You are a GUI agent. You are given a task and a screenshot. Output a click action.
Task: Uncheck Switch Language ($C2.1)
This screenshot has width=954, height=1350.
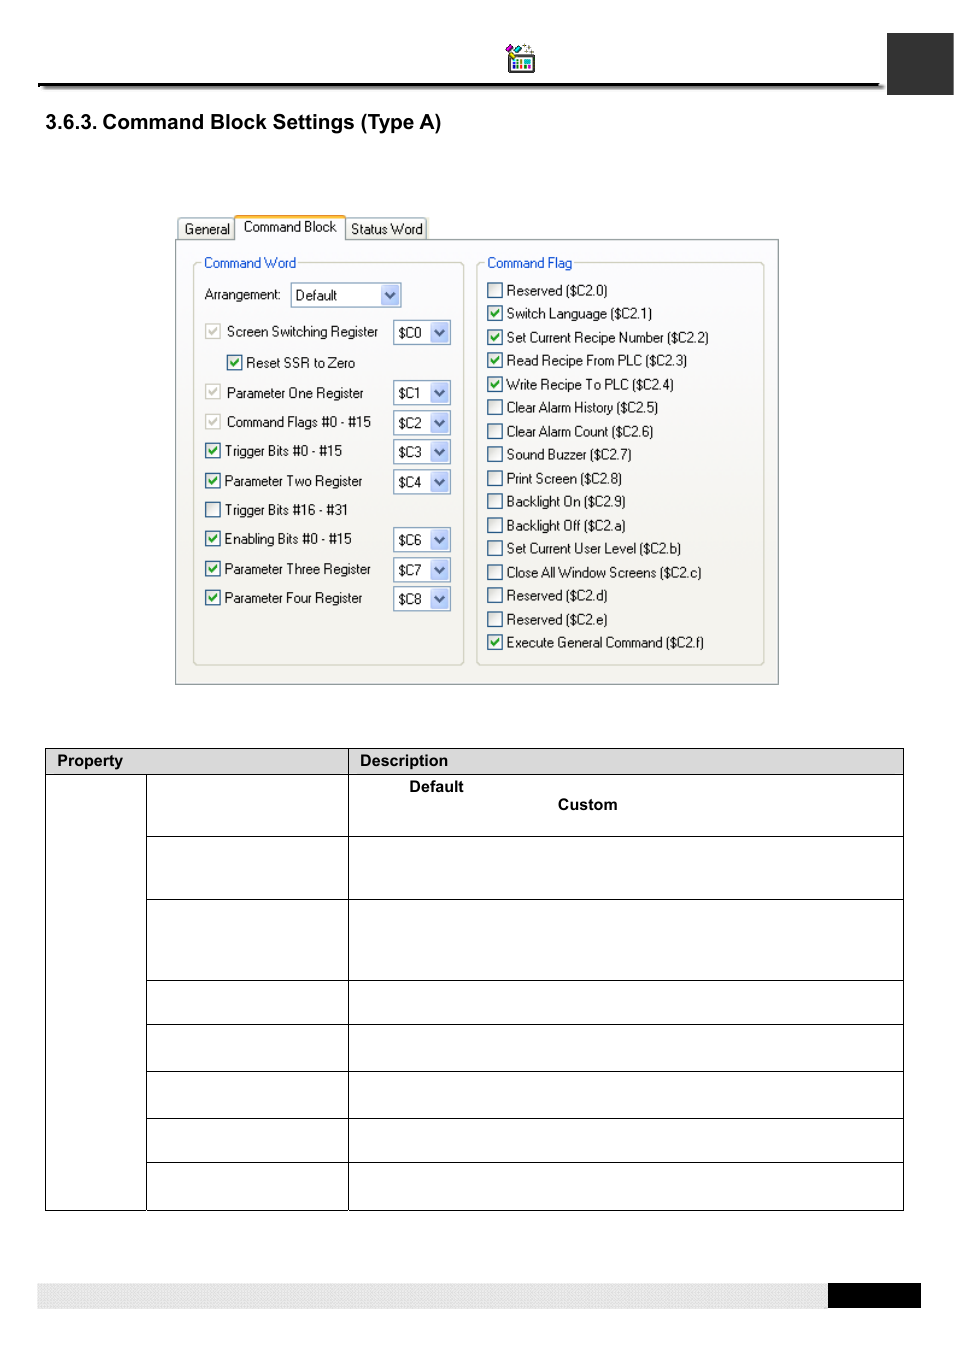coord(495,314)
